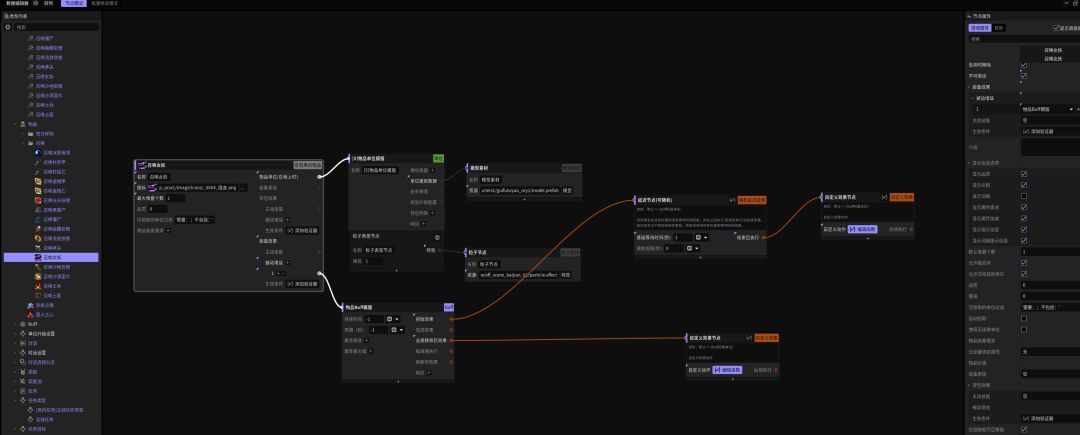
Task: Select the second tab in 节点属性 panel
Action: 999,28
